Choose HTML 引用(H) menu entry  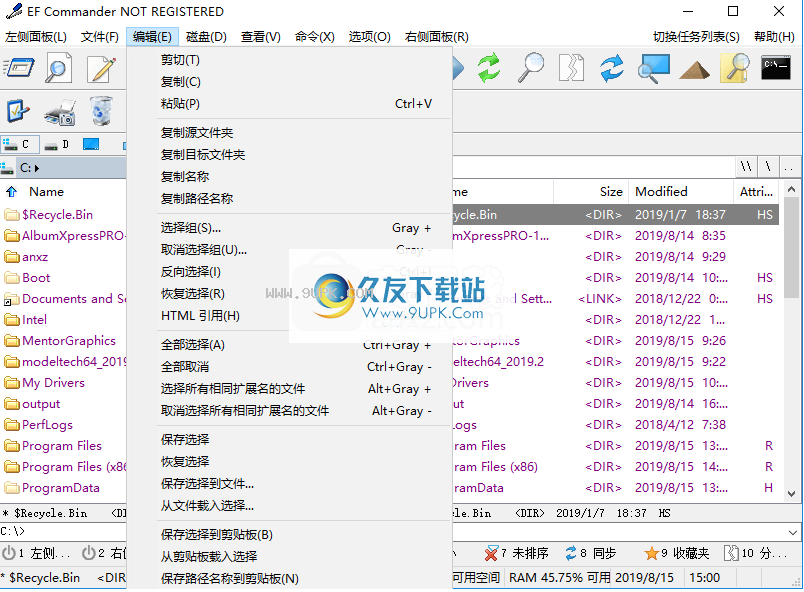290,316
